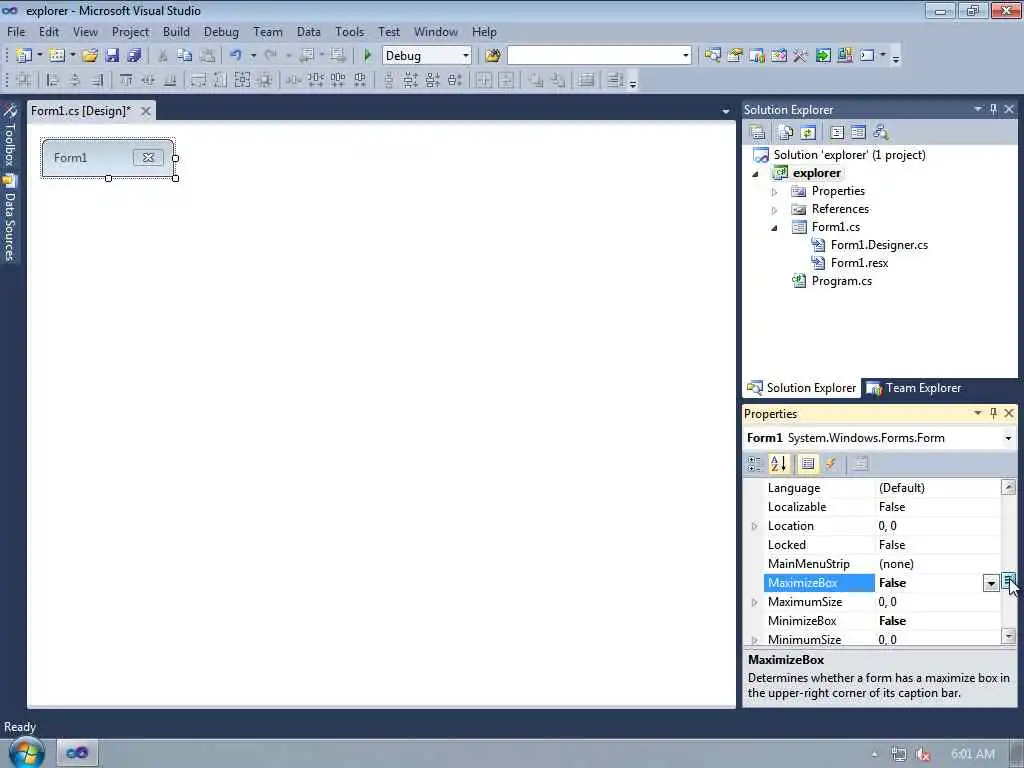Expand the Properties folder node
Image resolution: width=1024 pixels, height=768 pixels.
click(x=775, y=191)
